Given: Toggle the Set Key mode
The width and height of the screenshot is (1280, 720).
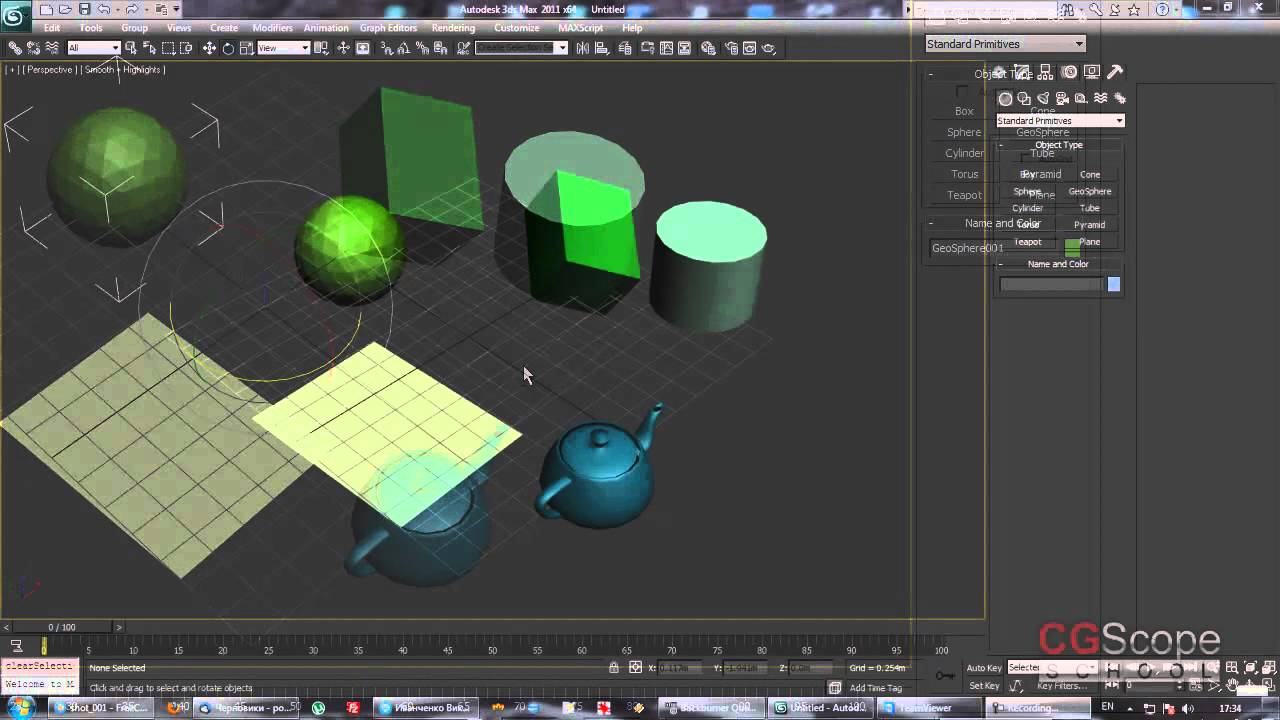Looking at the screenshot, I should [x=984, y=686].
